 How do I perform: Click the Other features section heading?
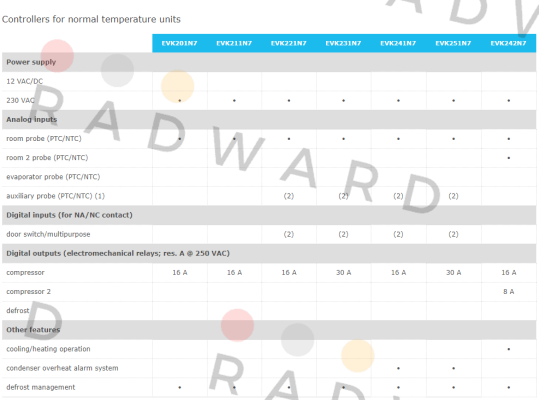point(33,330)
